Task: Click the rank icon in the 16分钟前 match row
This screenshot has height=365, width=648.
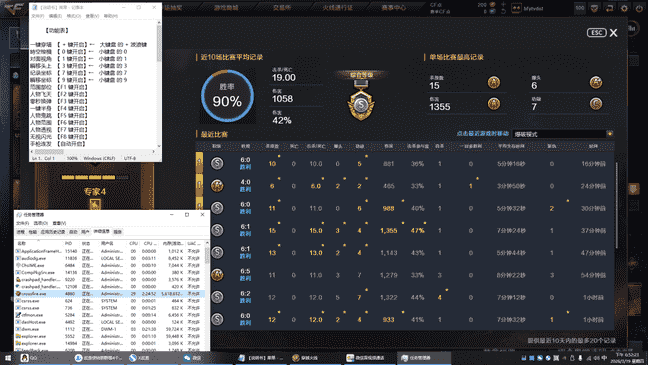Action: (217, 163)
